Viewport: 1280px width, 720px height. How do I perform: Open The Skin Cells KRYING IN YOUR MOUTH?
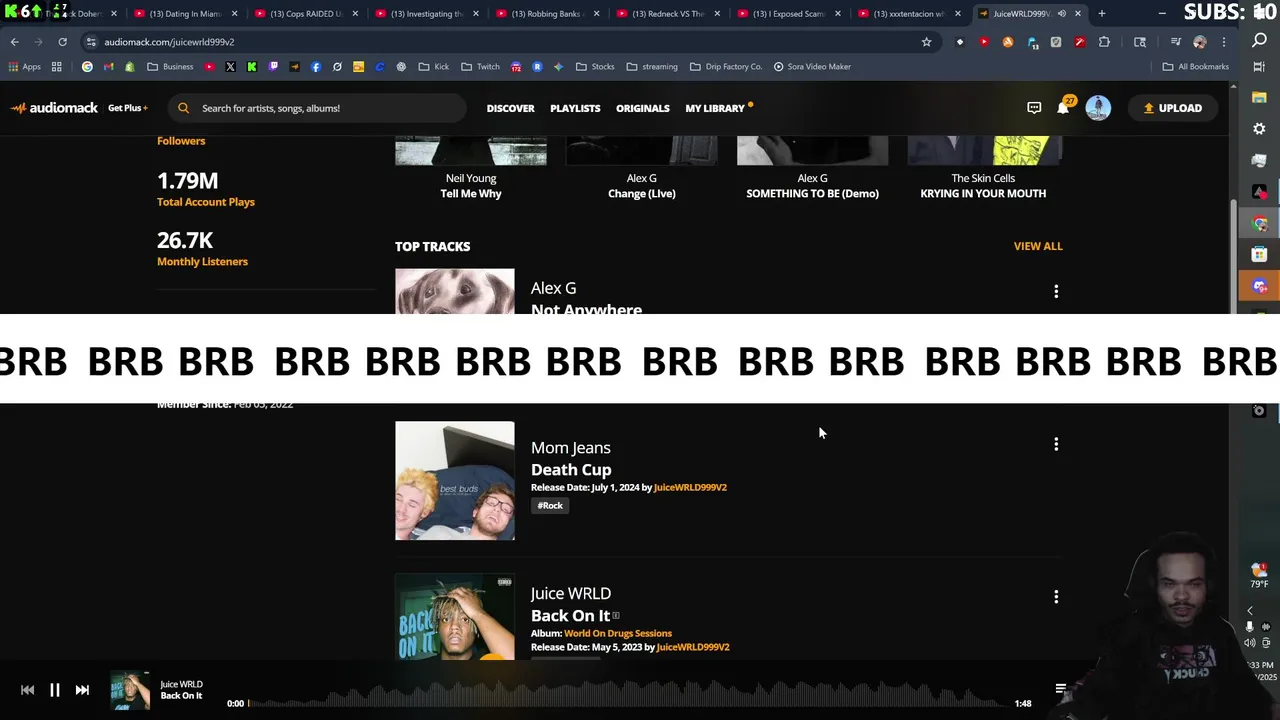tap(983, 194)
